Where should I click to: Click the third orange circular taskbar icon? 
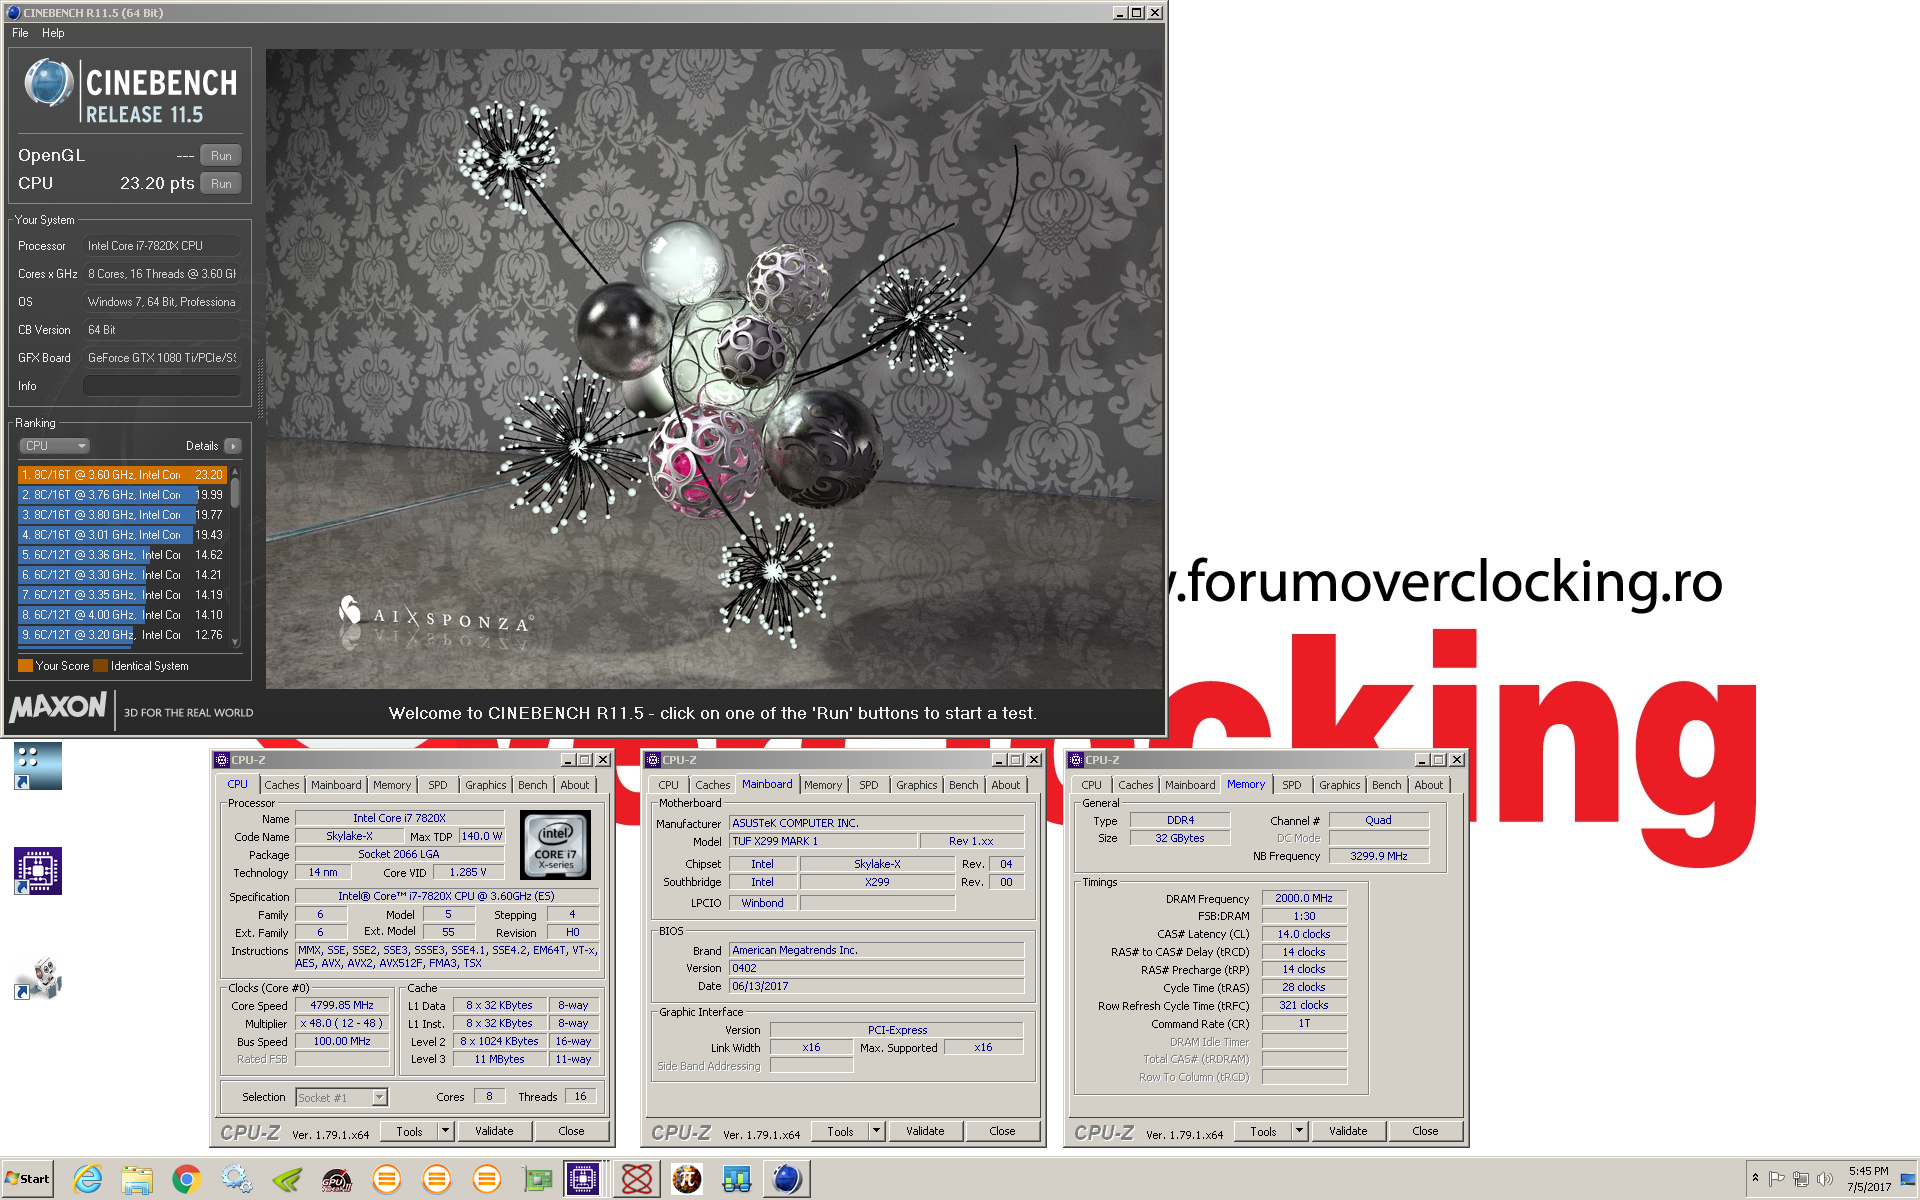tap(486, 1179)
